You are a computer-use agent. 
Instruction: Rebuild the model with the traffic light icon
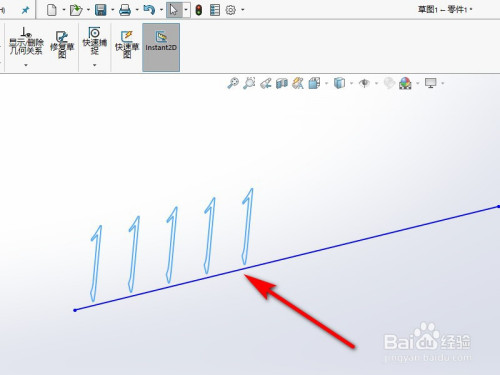199,10
